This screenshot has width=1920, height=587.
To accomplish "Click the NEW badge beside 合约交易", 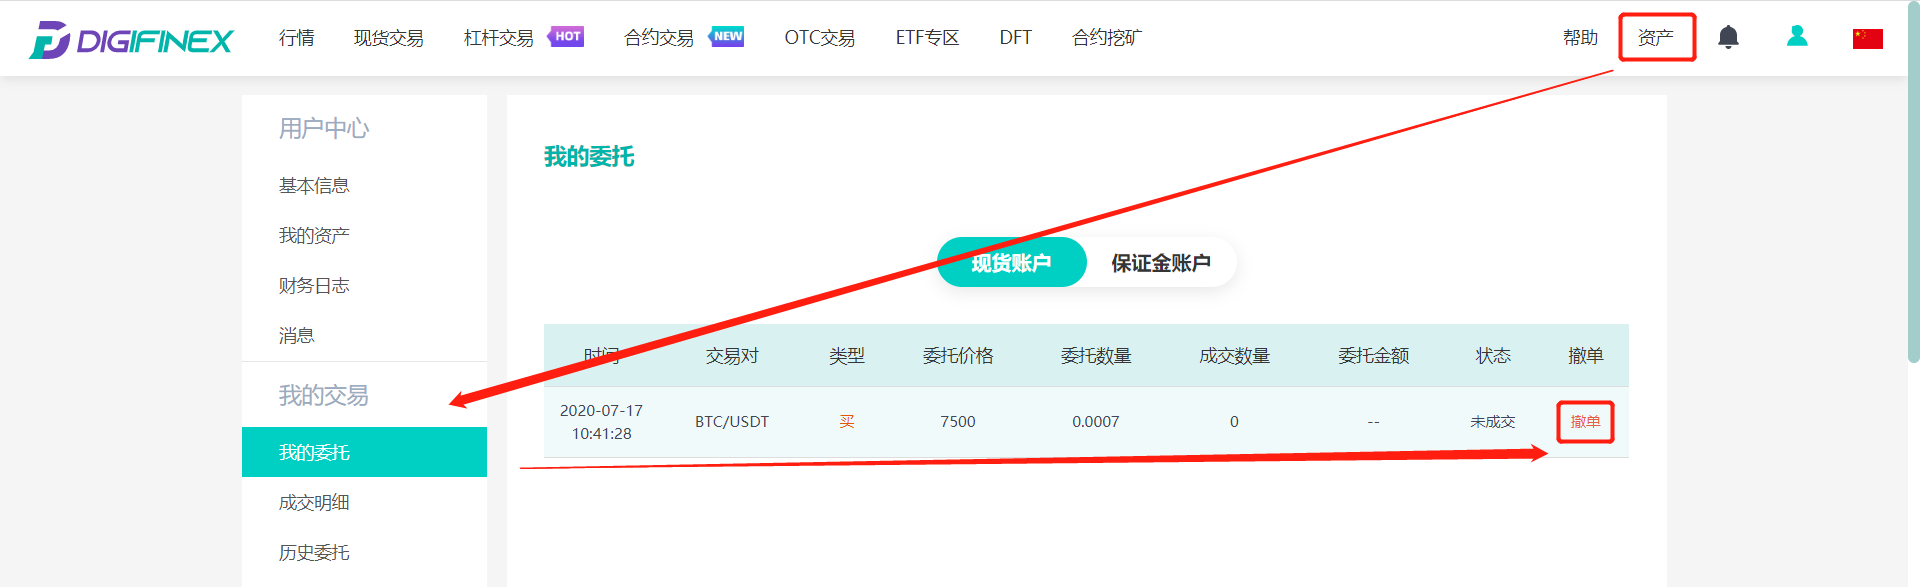I will click(727, 36).
